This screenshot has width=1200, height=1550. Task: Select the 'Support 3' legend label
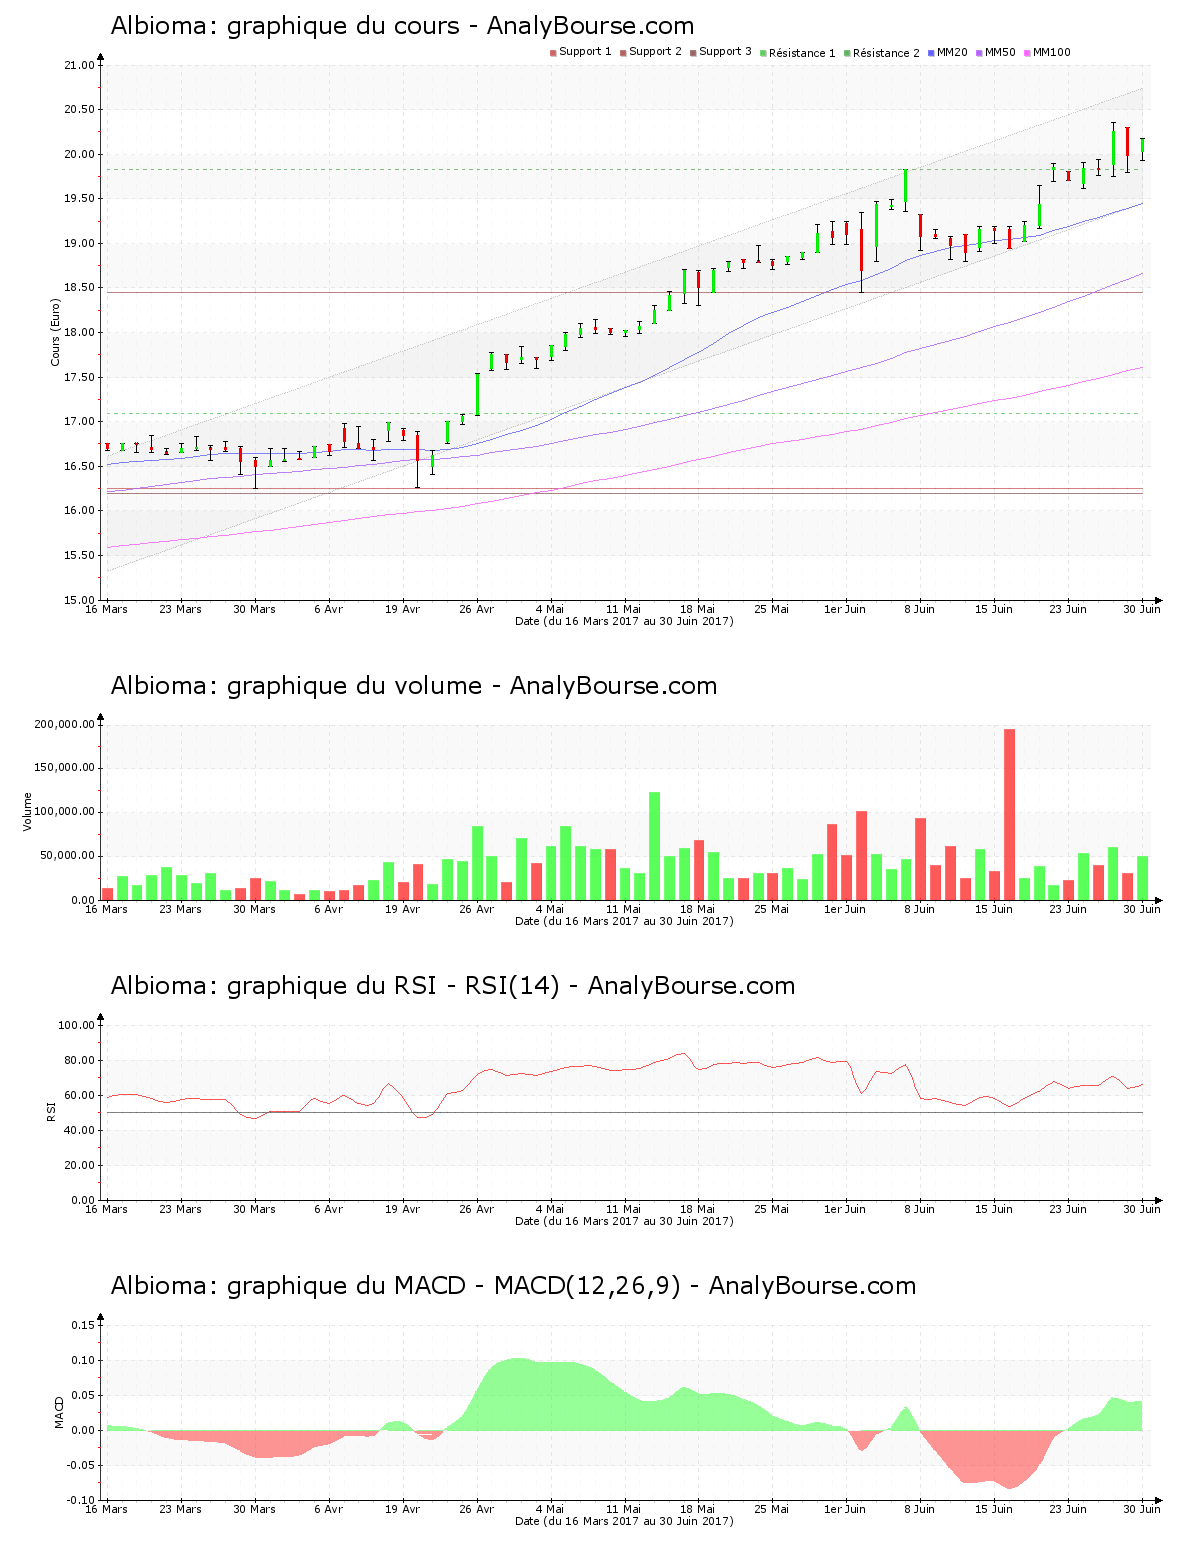[725, 52]
